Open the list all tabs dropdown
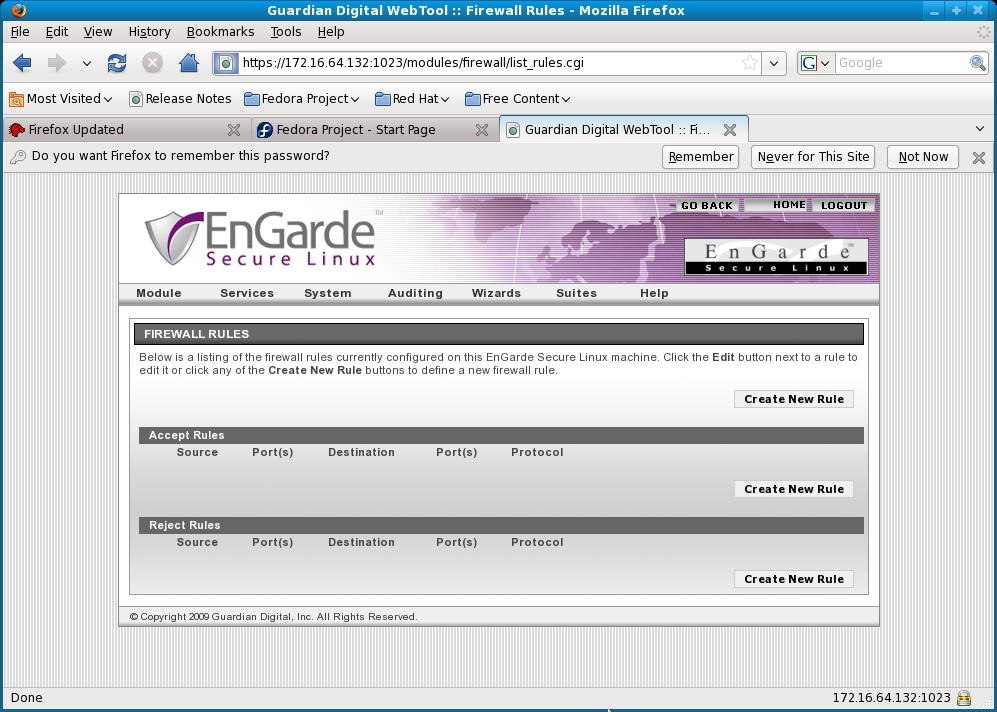Image resolution: width=997 pixels, height=712 pixels. pyautogui.click(x=980, y=129)
